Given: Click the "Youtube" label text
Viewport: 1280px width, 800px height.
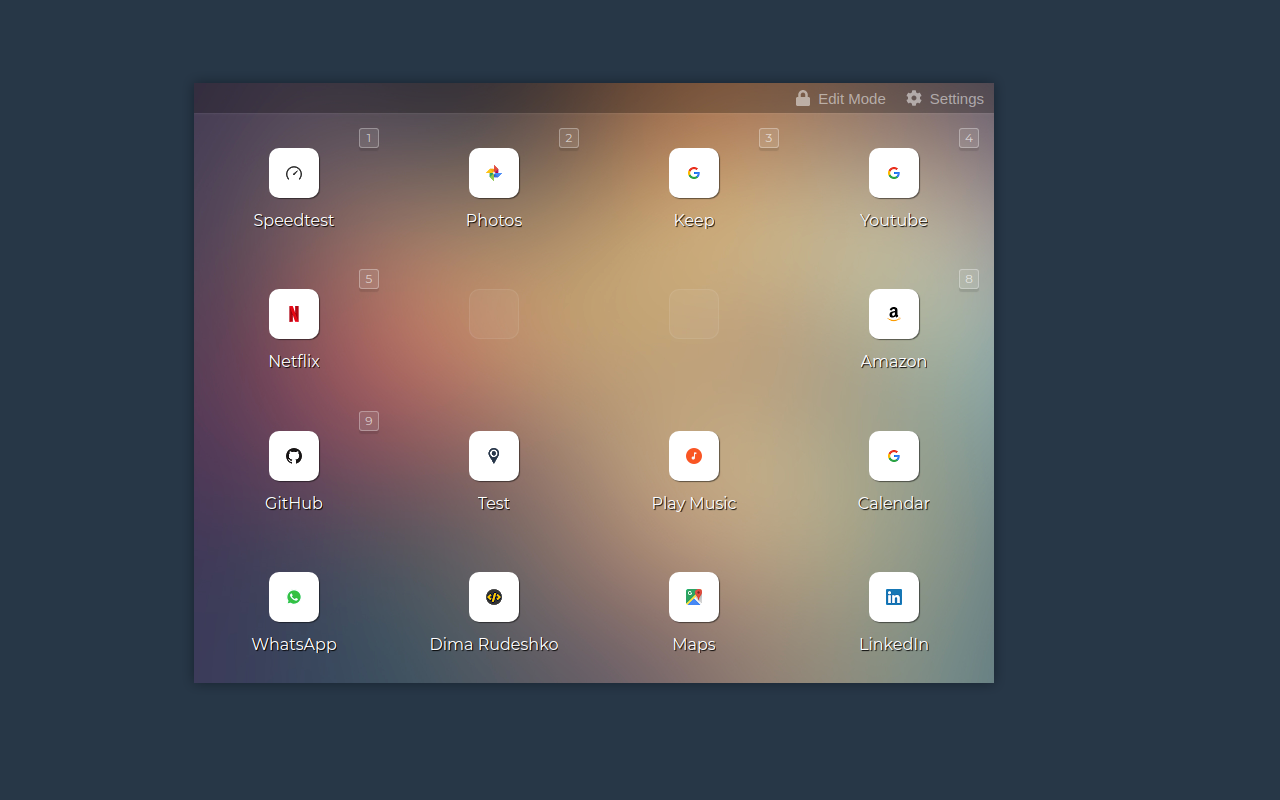Looking at the screenshot, I should click(x=894, y=221).
